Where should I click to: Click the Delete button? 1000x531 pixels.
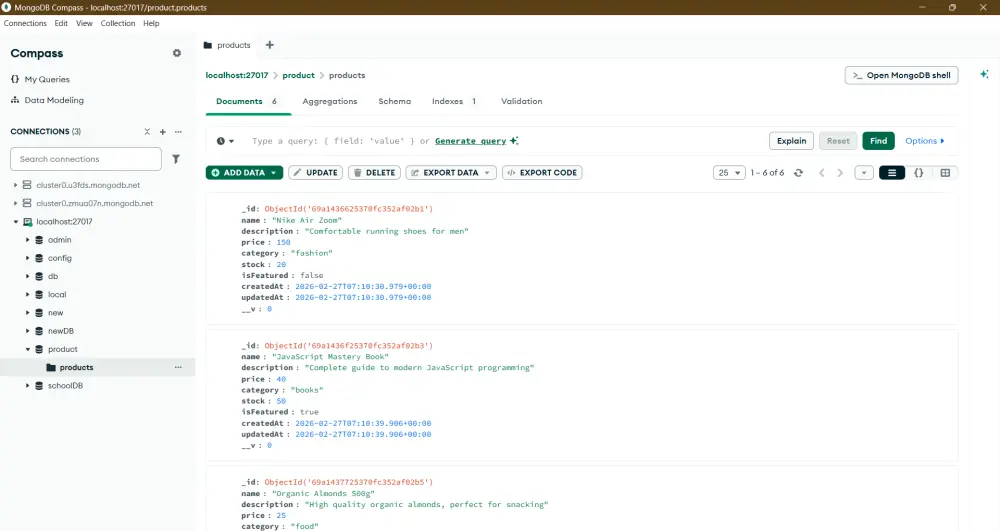coord(374,173)
